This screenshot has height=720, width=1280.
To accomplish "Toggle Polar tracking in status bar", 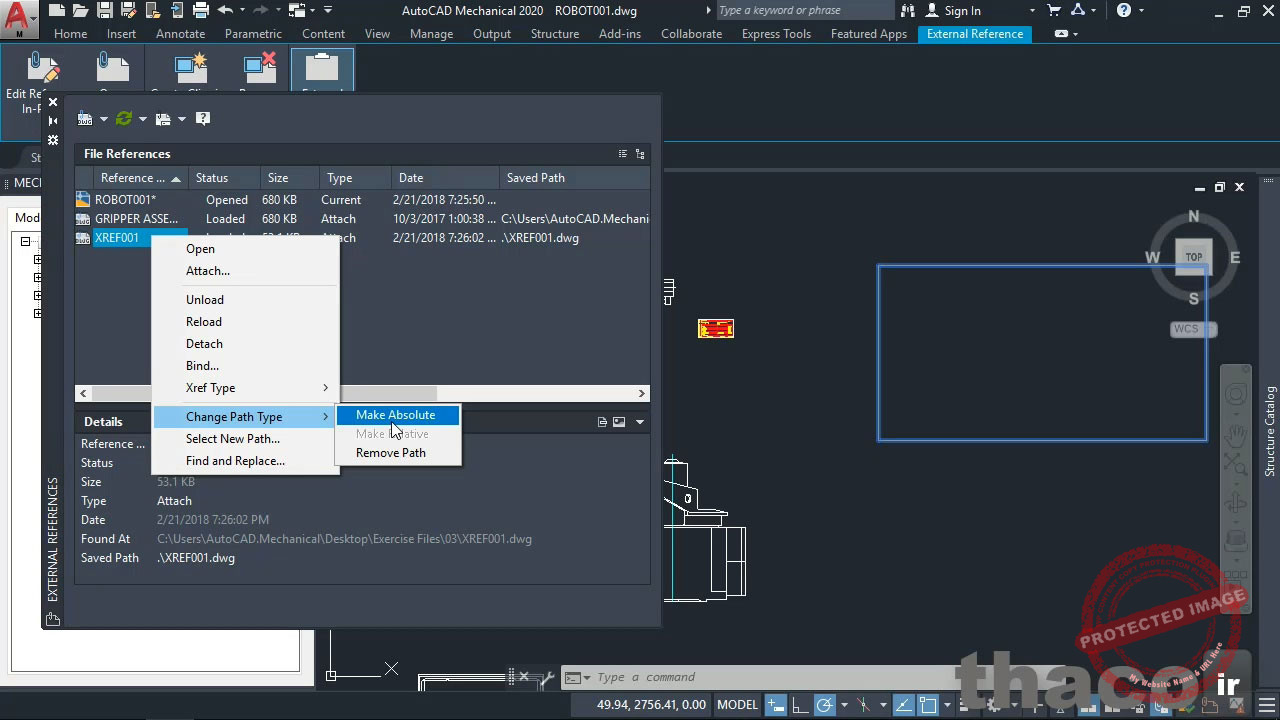I will click(x=824, y=705).
